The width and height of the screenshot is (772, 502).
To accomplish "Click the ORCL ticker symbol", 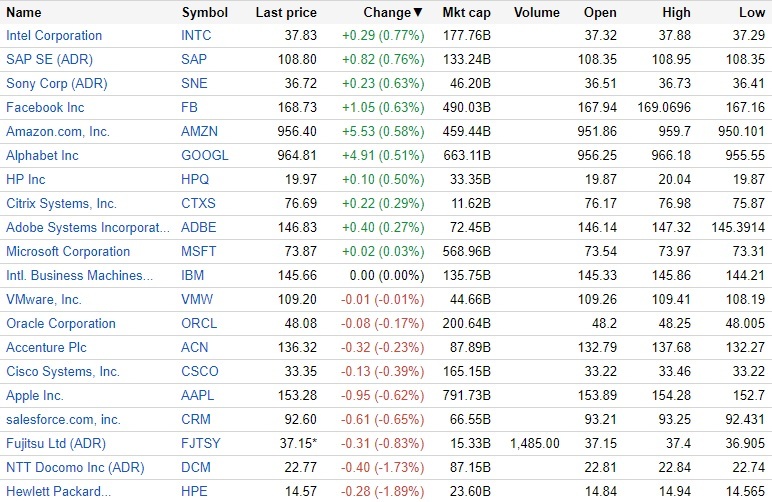I will [x=199, y=324].
